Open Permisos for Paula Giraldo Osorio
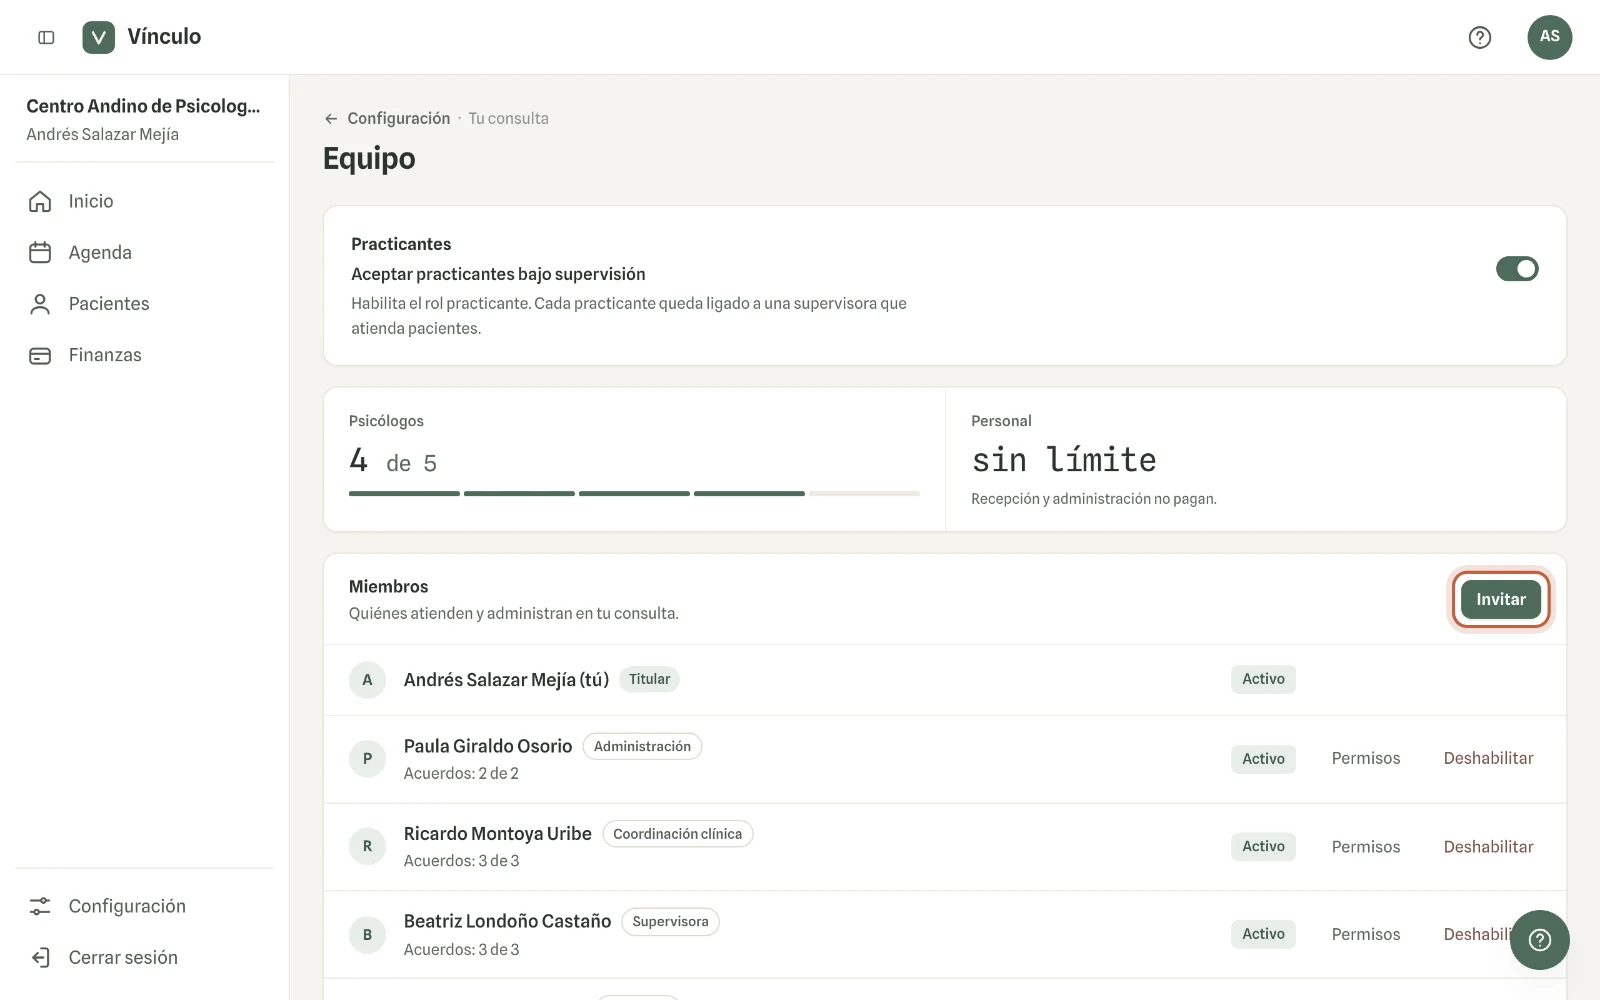 coord(1366,758)
